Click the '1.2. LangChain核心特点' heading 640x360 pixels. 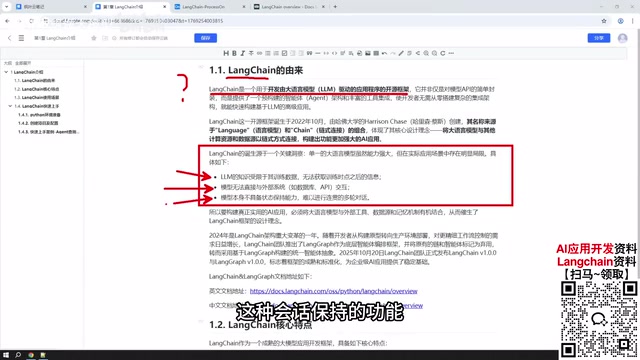tap(260, 325)
